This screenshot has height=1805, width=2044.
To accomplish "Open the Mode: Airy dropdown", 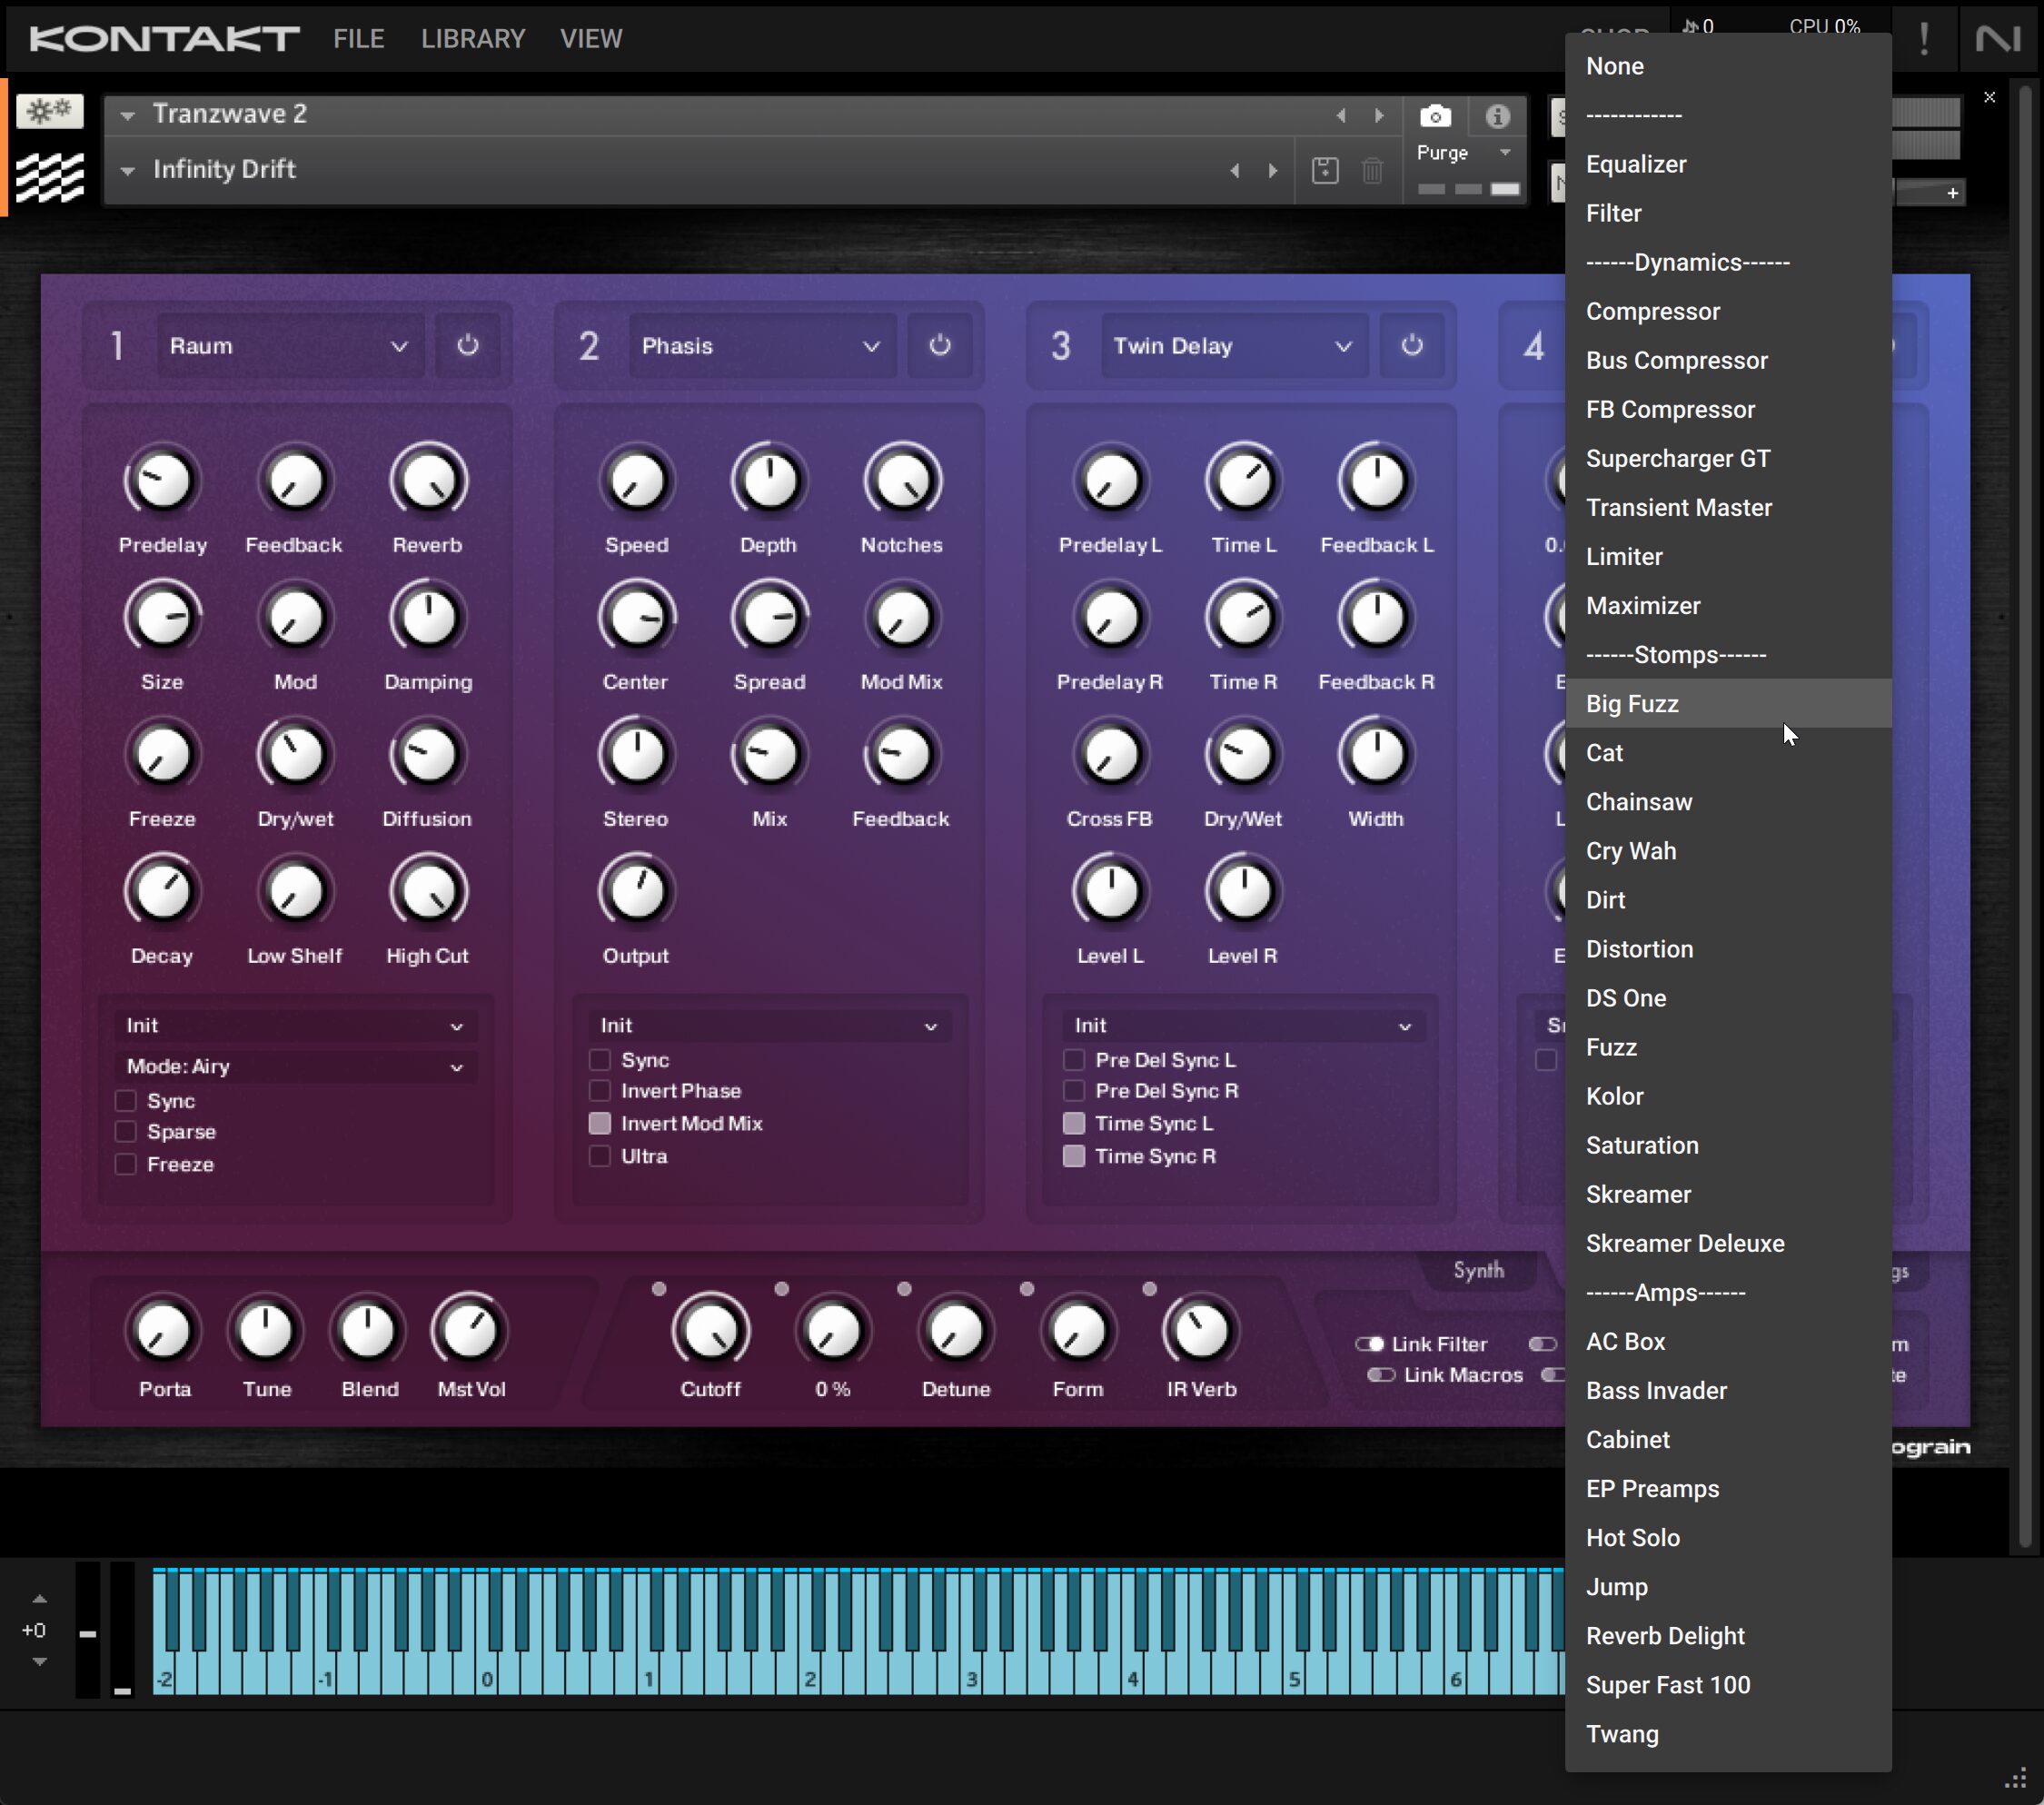I will [294, 1066].
